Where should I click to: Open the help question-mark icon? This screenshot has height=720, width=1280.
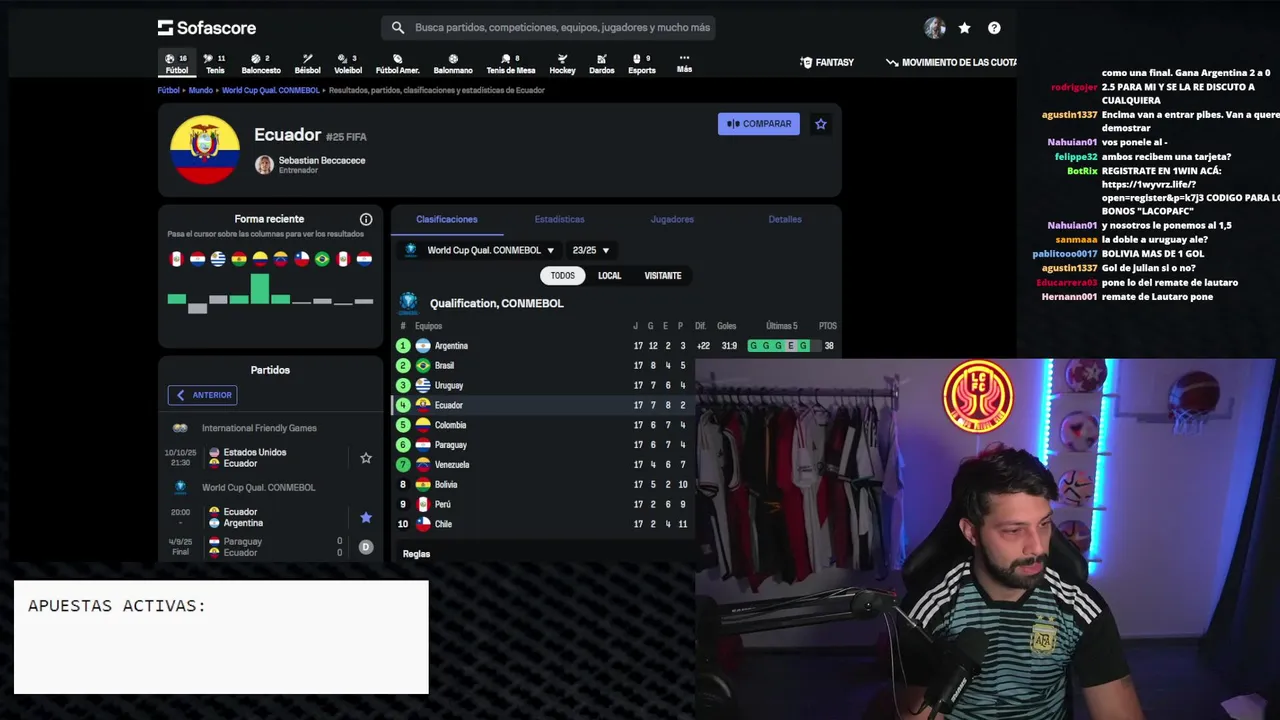point(994,28)
